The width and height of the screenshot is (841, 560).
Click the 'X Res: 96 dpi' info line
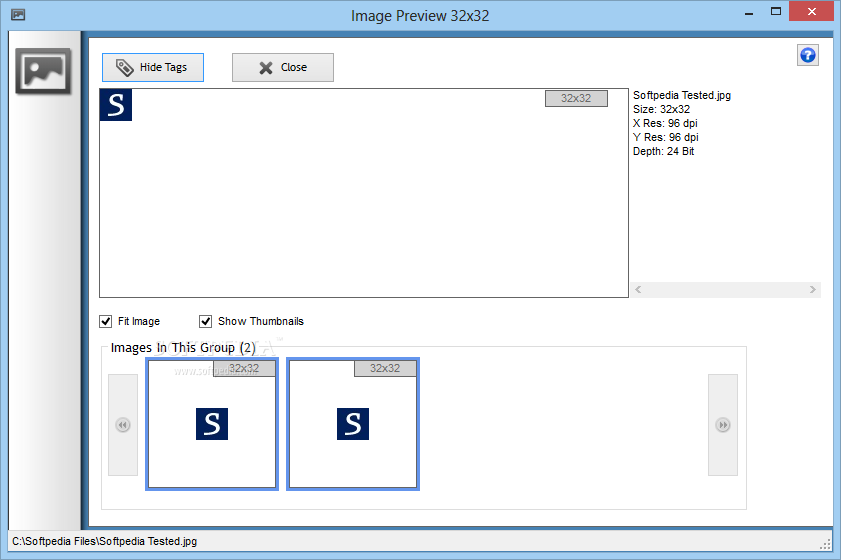coord(665,123)
